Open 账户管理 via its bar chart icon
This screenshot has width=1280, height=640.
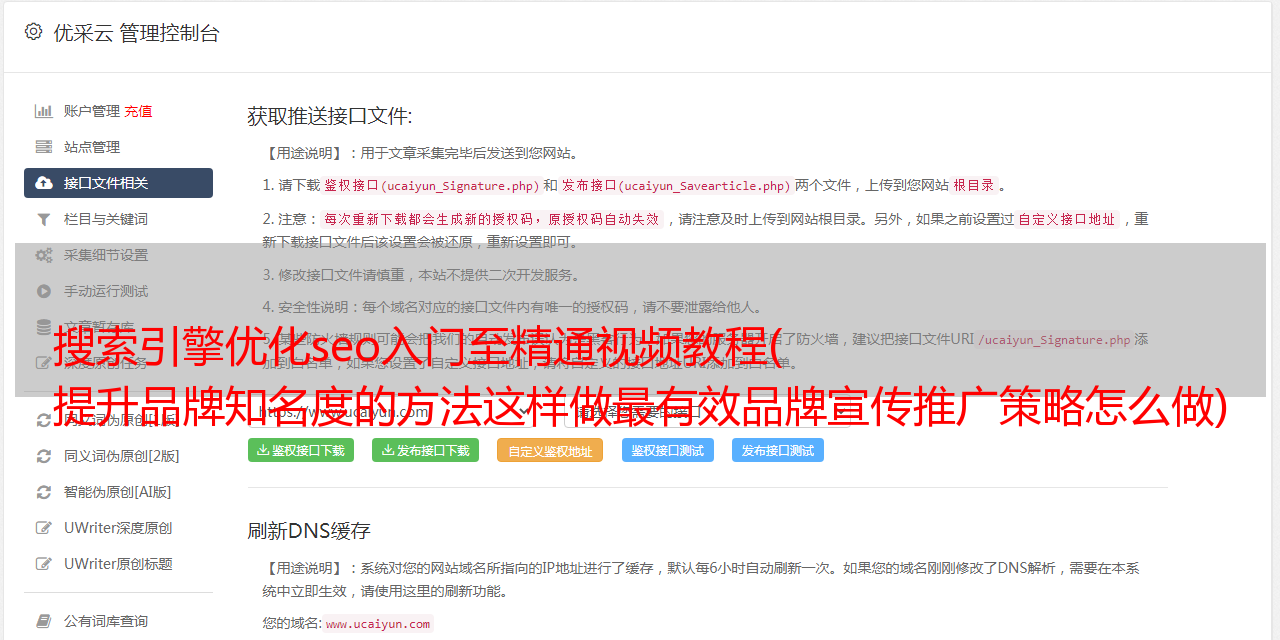tap(44, 111)
